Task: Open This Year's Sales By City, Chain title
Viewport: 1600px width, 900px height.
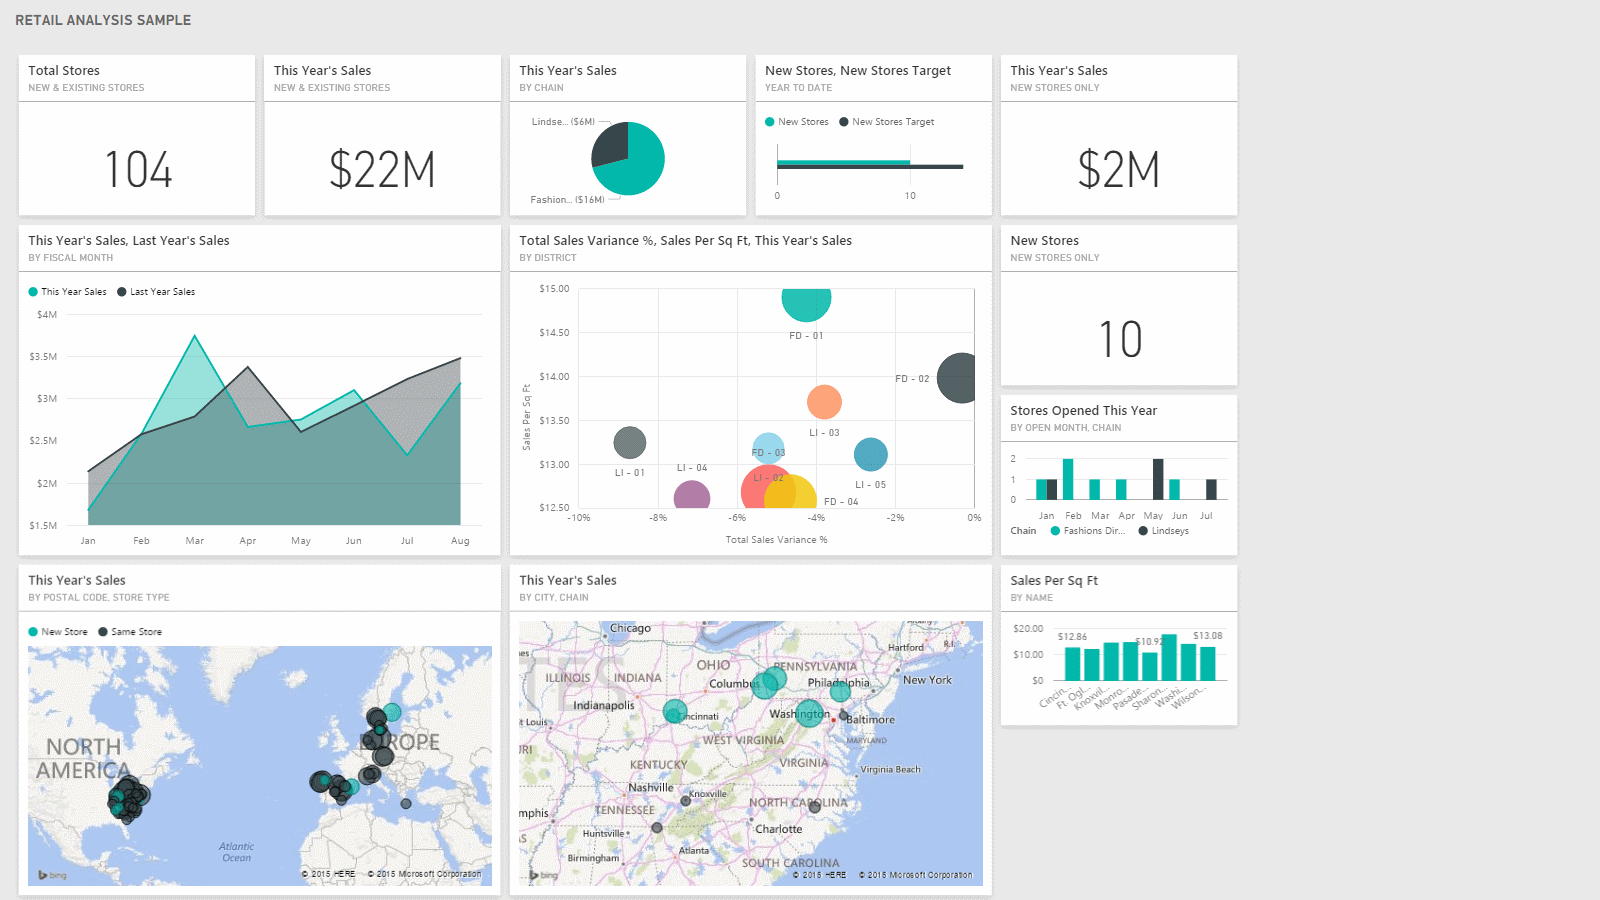Action: [568, 581]
